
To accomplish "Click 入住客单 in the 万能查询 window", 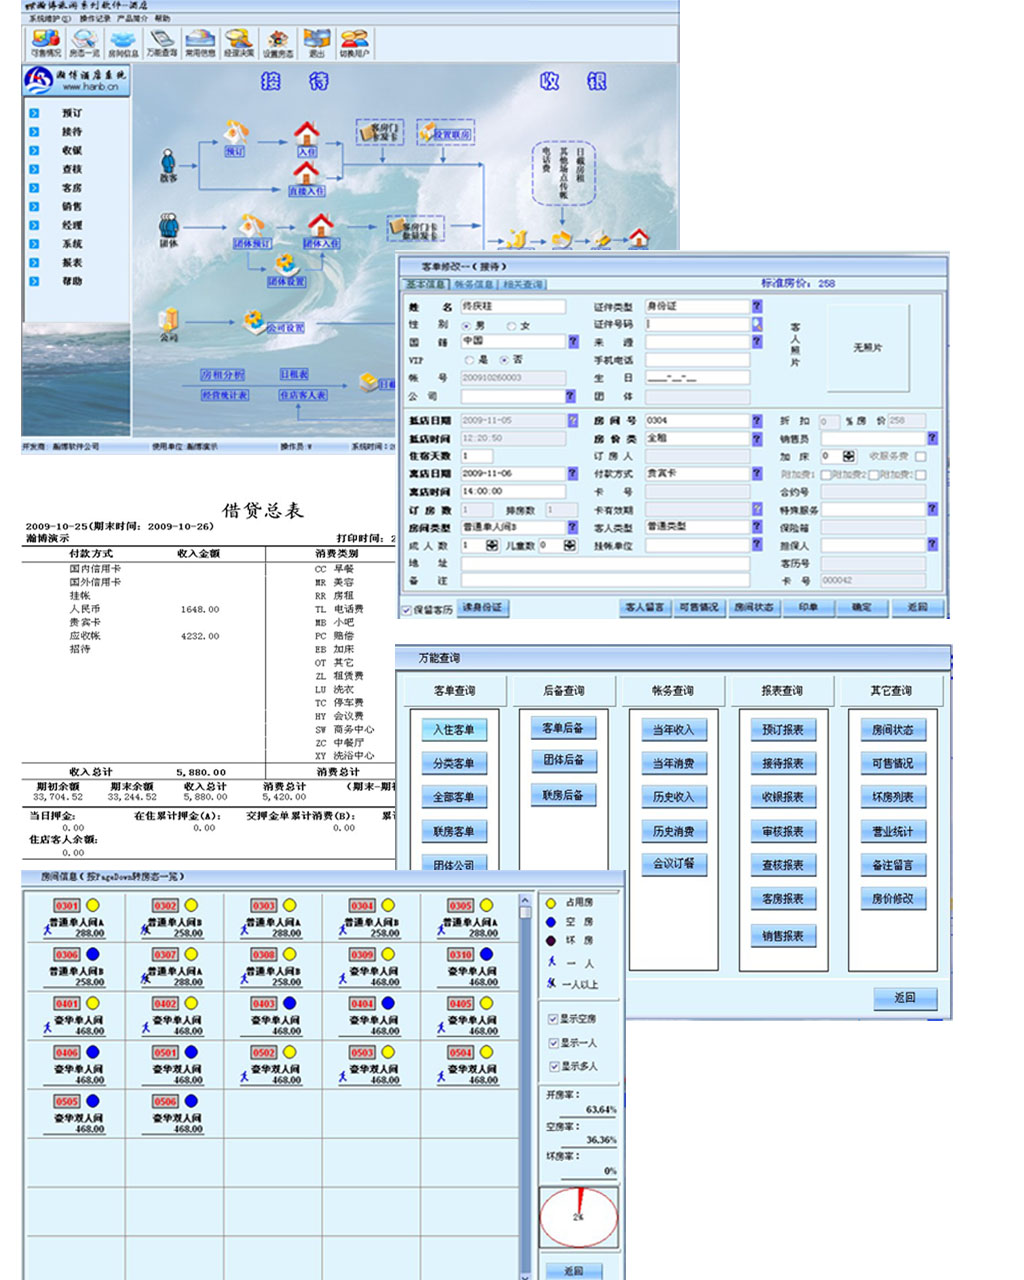I will (x=454, y=730).
